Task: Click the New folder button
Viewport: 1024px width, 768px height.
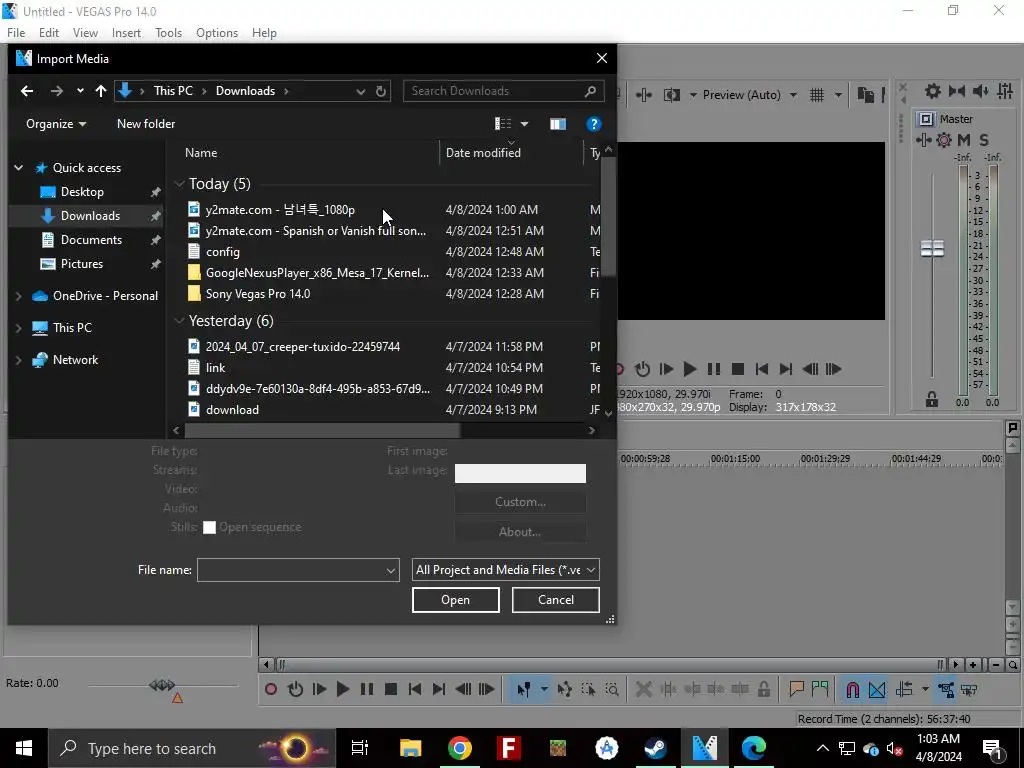Action: point(146,124)
